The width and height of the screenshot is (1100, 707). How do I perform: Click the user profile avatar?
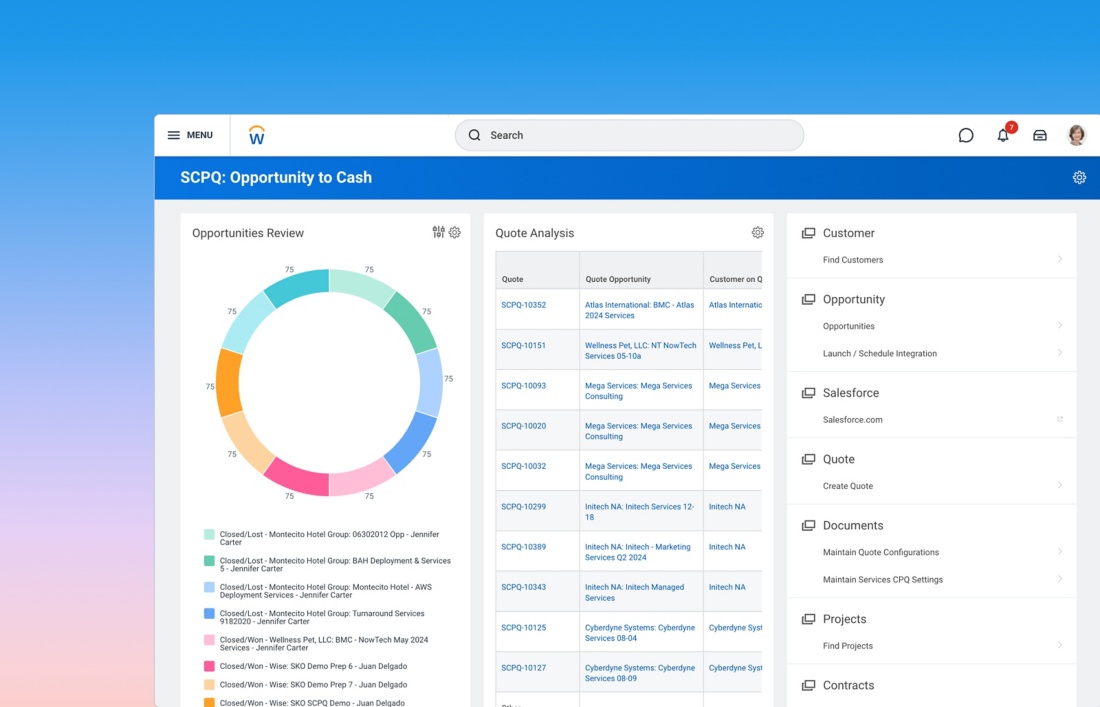(1077, 135)
